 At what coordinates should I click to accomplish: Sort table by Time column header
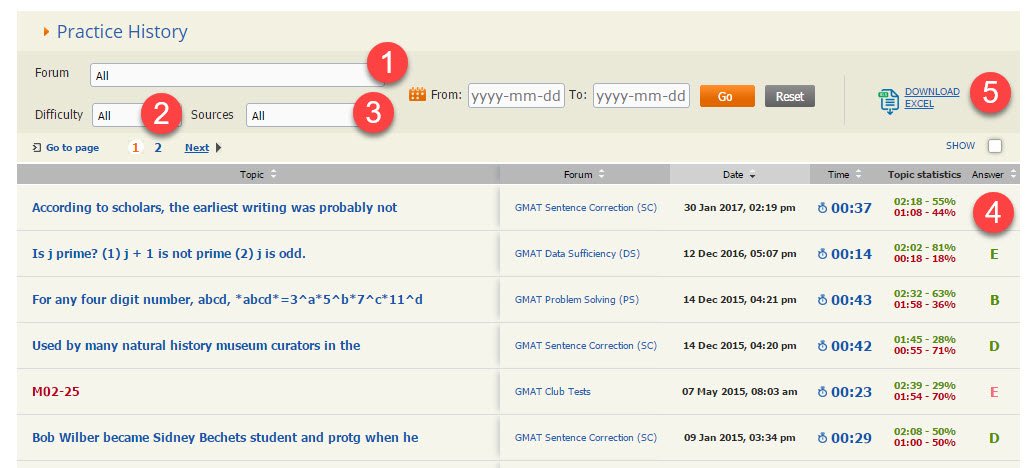pos(844,174)
